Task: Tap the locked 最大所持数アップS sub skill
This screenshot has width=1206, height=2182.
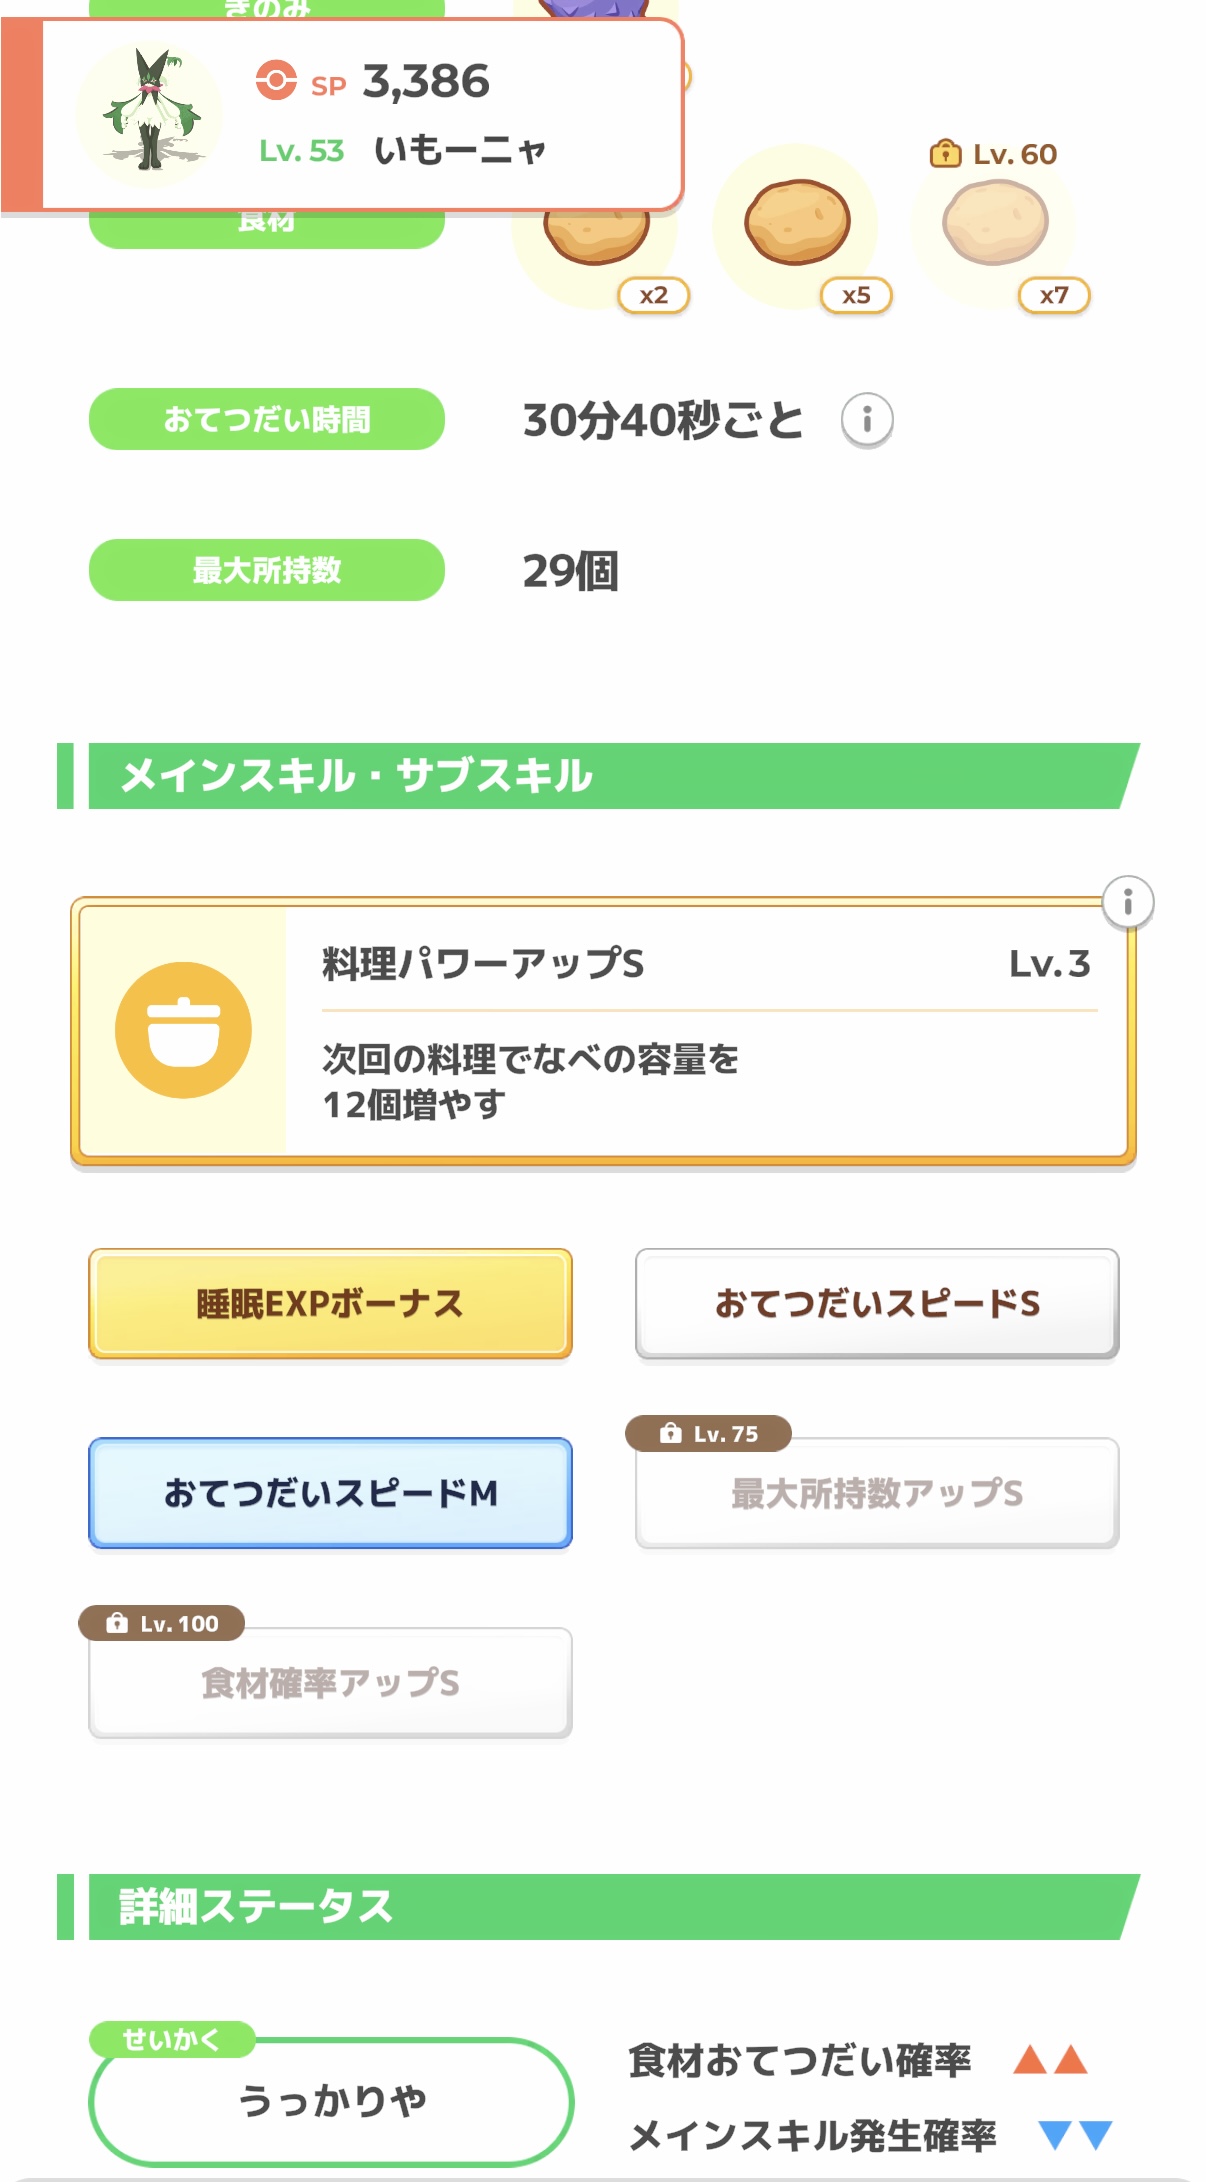Action: [x=877, y=1493]
